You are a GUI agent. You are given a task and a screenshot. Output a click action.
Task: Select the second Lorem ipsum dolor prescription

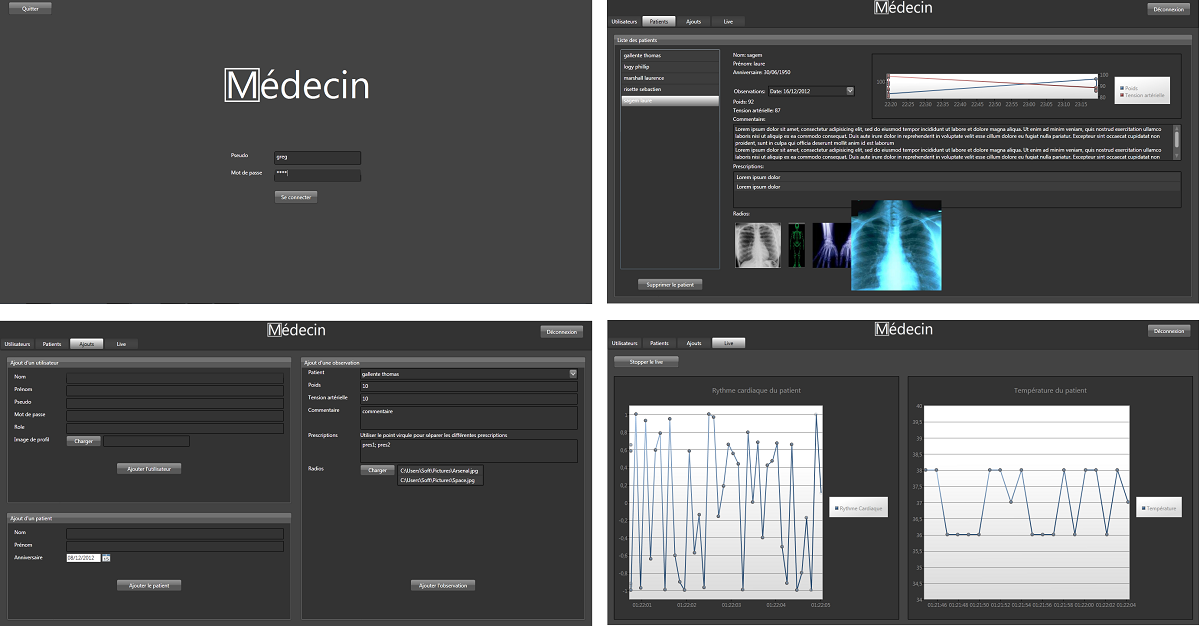(x=956, y=187)
